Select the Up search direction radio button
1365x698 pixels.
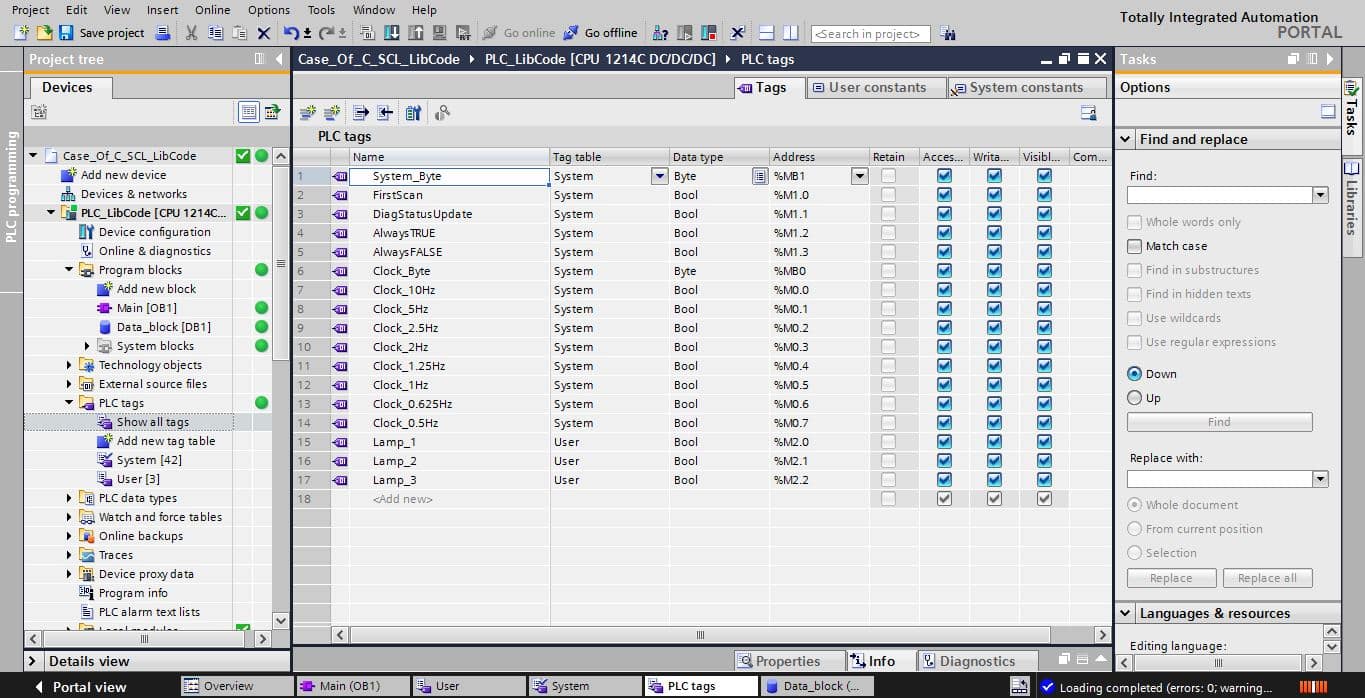1134,398
